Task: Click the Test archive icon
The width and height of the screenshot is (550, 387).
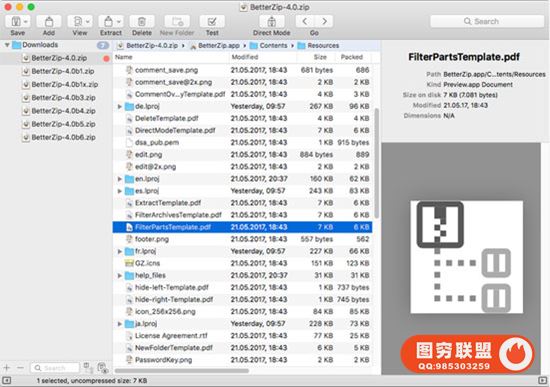Action: (212, 22)
